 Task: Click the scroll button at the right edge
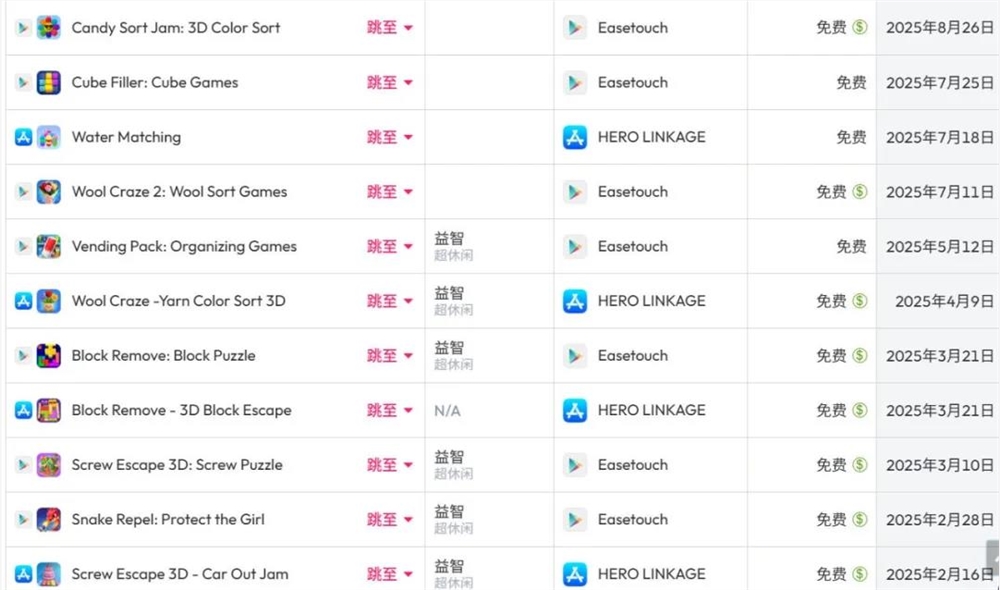click(993, 556)
